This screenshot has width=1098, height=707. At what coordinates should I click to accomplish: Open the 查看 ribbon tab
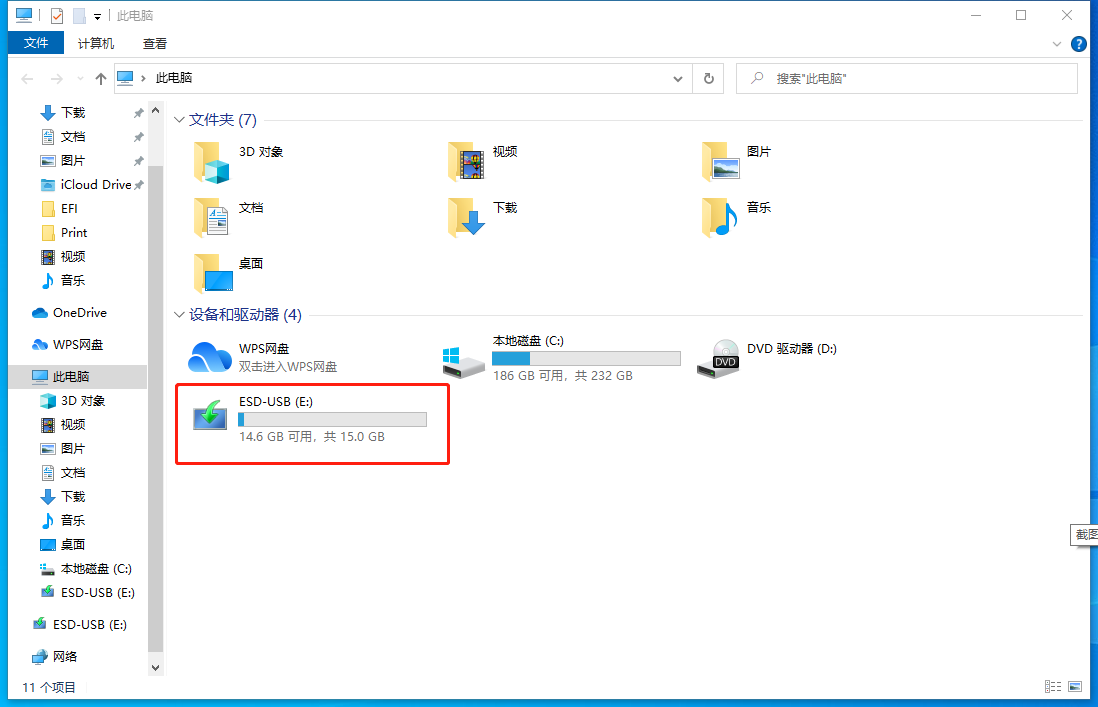pos(155,44)
